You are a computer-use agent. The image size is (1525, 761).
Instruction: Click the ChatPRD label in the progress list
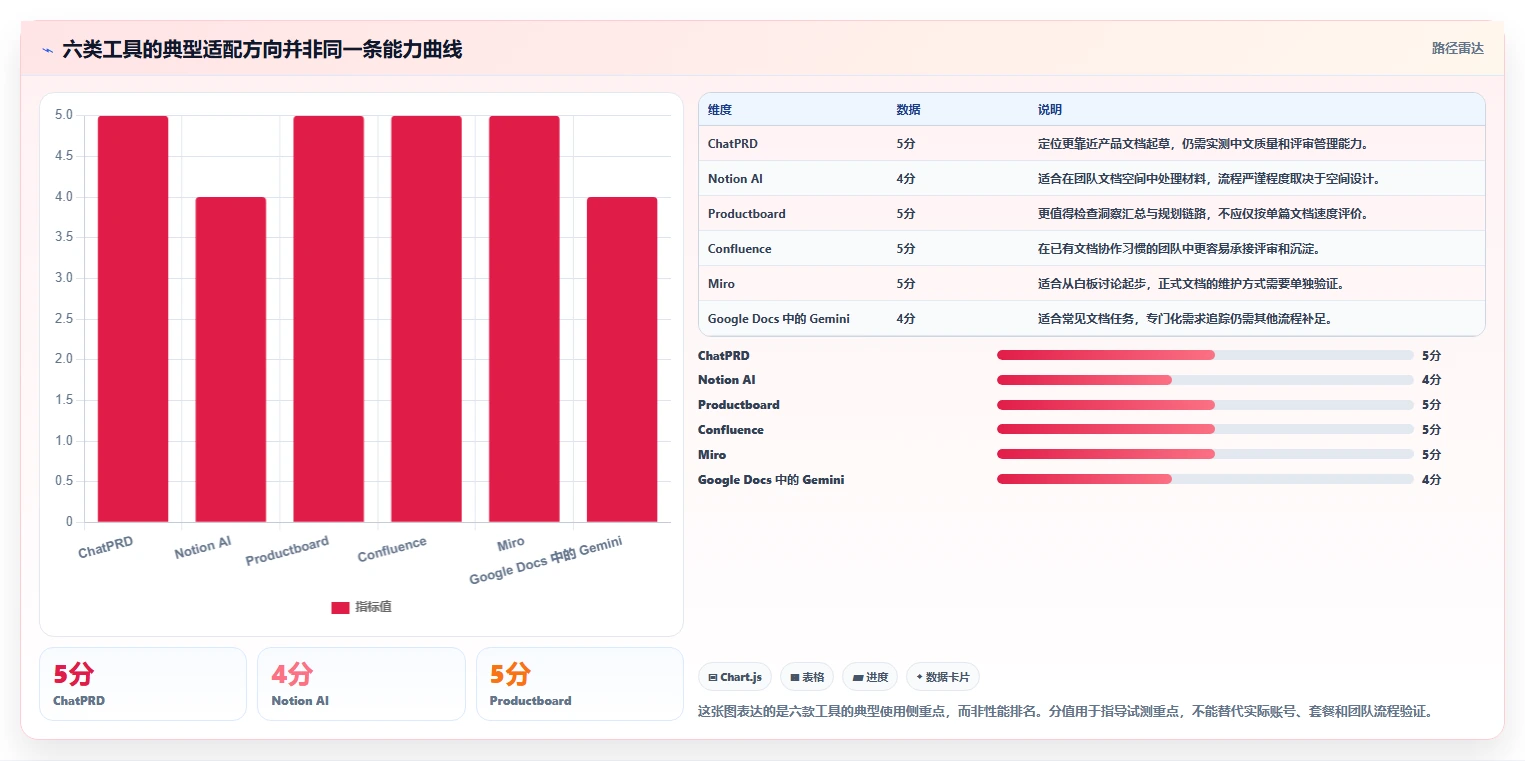point(723,356)
